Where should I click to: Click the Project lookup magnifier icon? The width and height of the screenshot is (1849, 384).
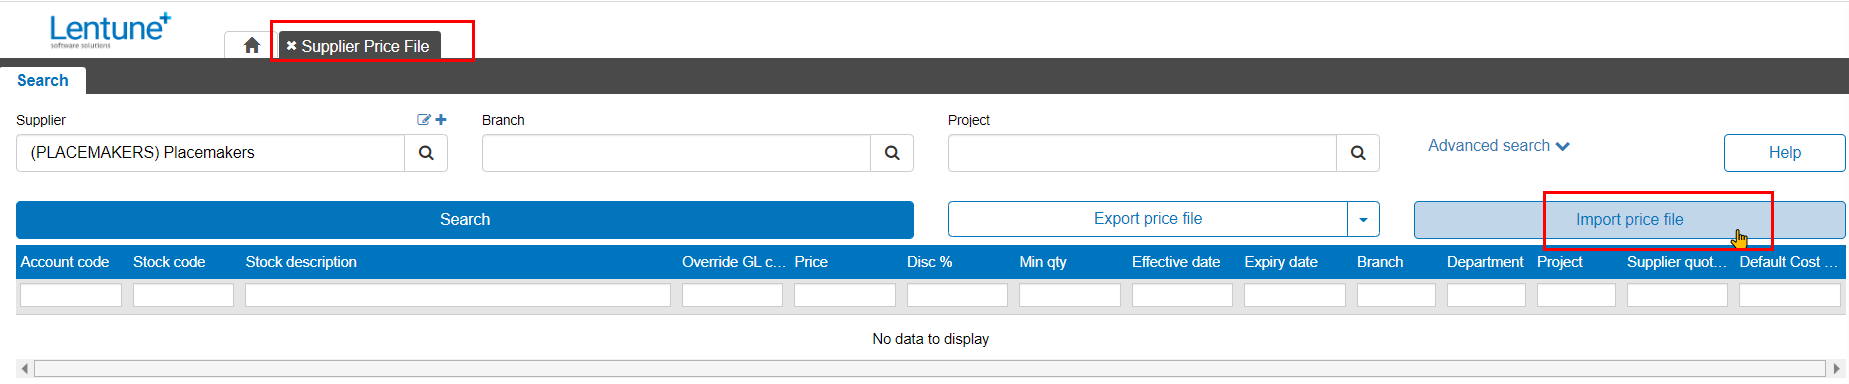pyautogui.click(x=1358, y=153)
